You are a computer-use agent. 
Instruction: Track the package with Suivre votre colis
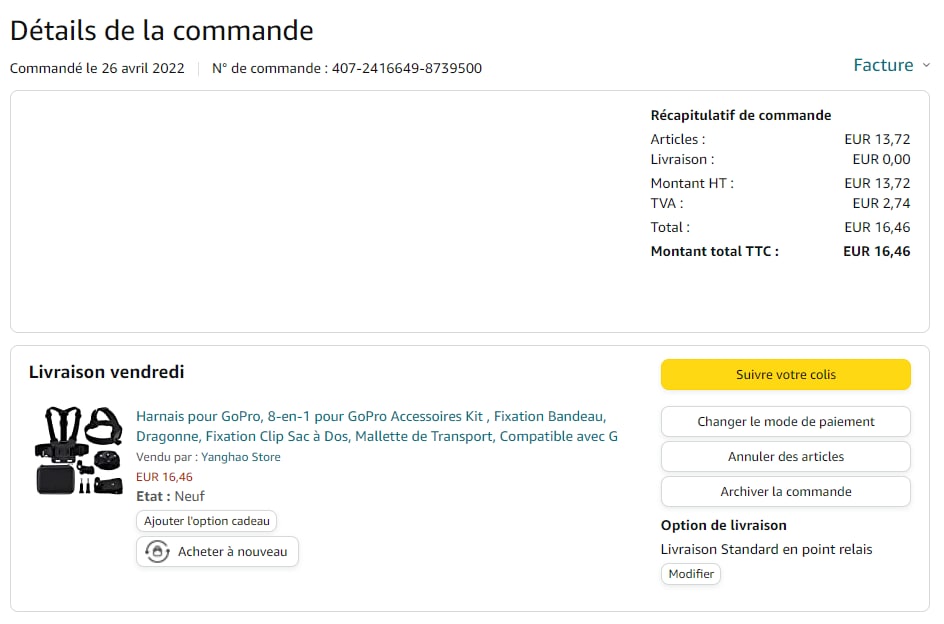[785, 374]
